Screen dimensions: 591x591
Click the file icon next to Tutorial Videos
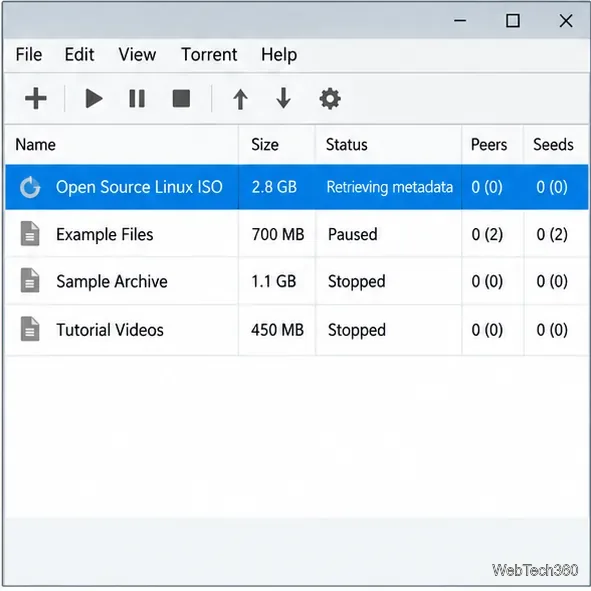(30, 329)
